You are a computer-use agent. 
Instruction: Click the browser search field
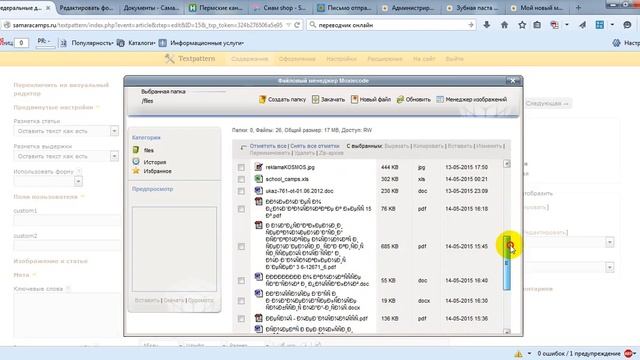390,25
